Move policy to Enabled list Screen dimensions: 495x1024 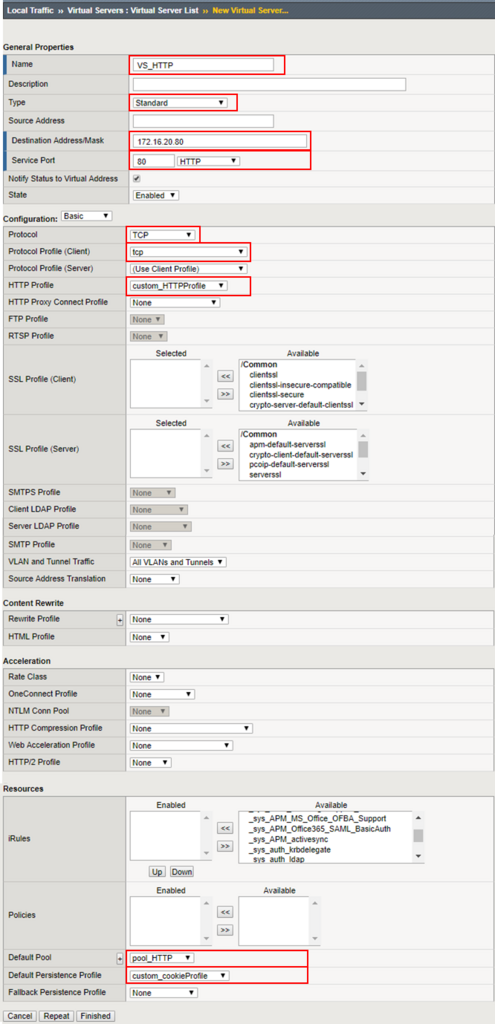(x=225, y=912)
